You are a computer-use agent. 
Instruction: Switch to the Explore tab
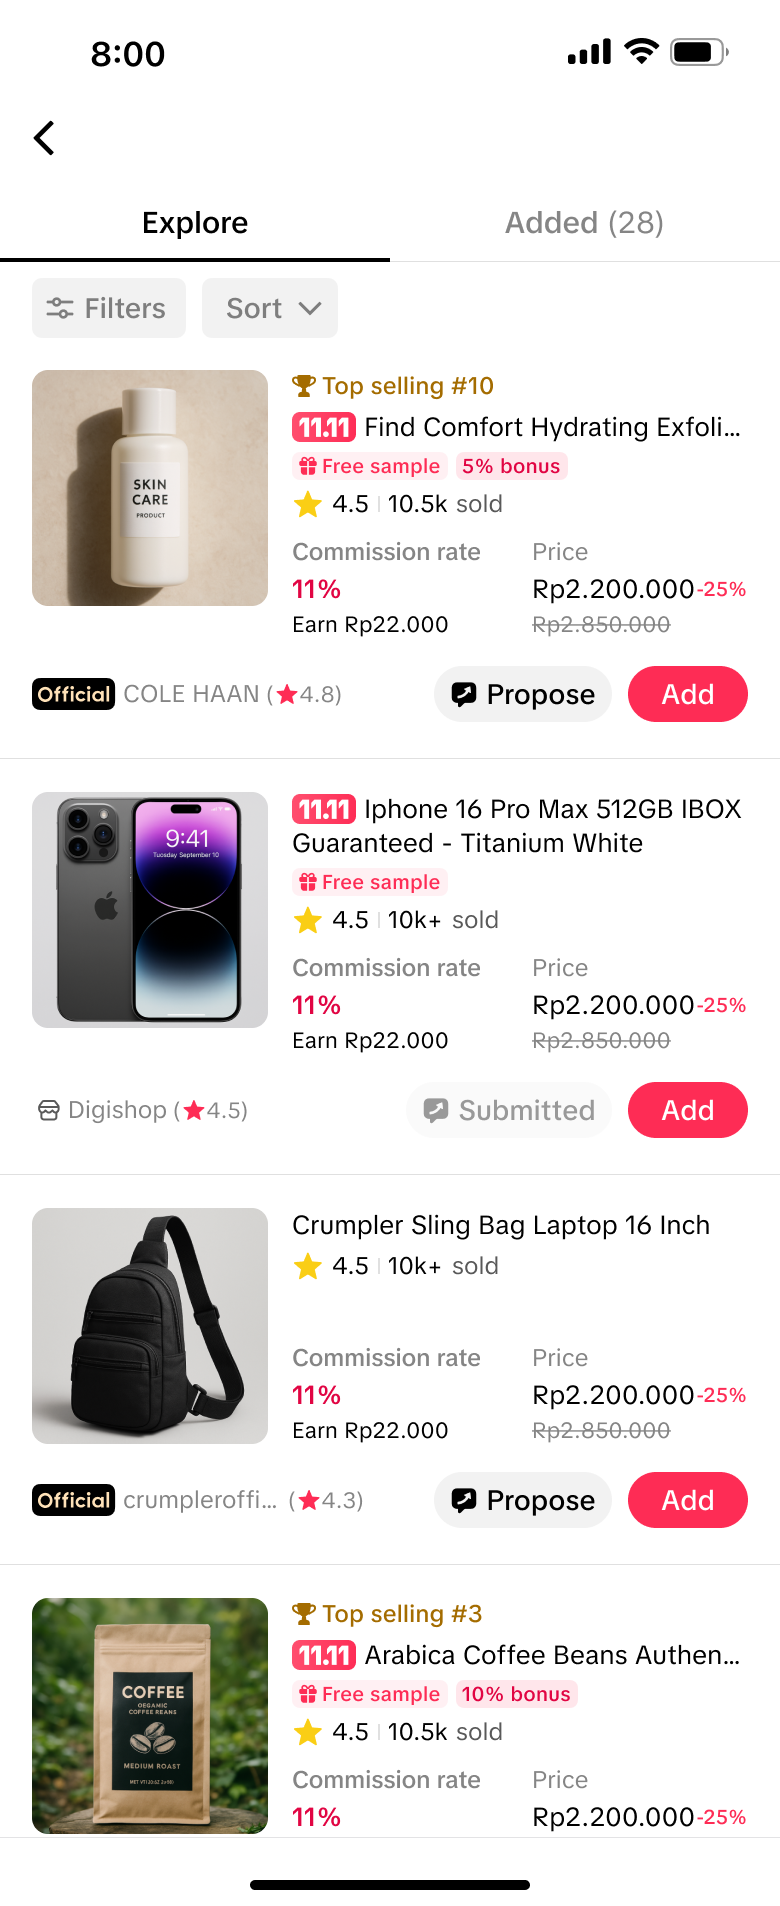point(195,223)
